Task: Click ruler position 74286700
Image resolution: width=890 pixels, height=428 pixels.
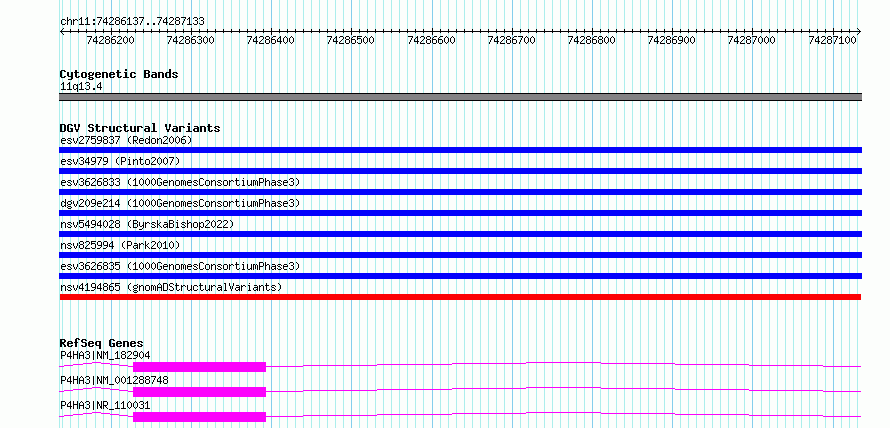Action: (x=511, y=40)
